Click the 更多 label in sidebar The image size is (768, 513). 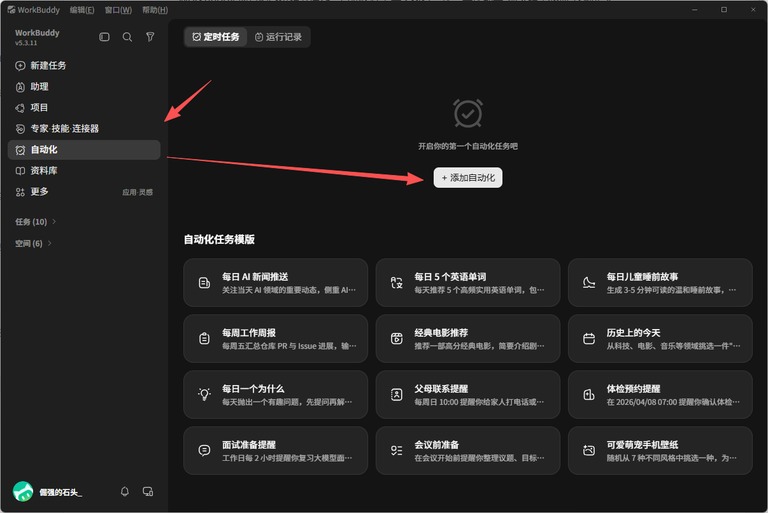point(39,192)
